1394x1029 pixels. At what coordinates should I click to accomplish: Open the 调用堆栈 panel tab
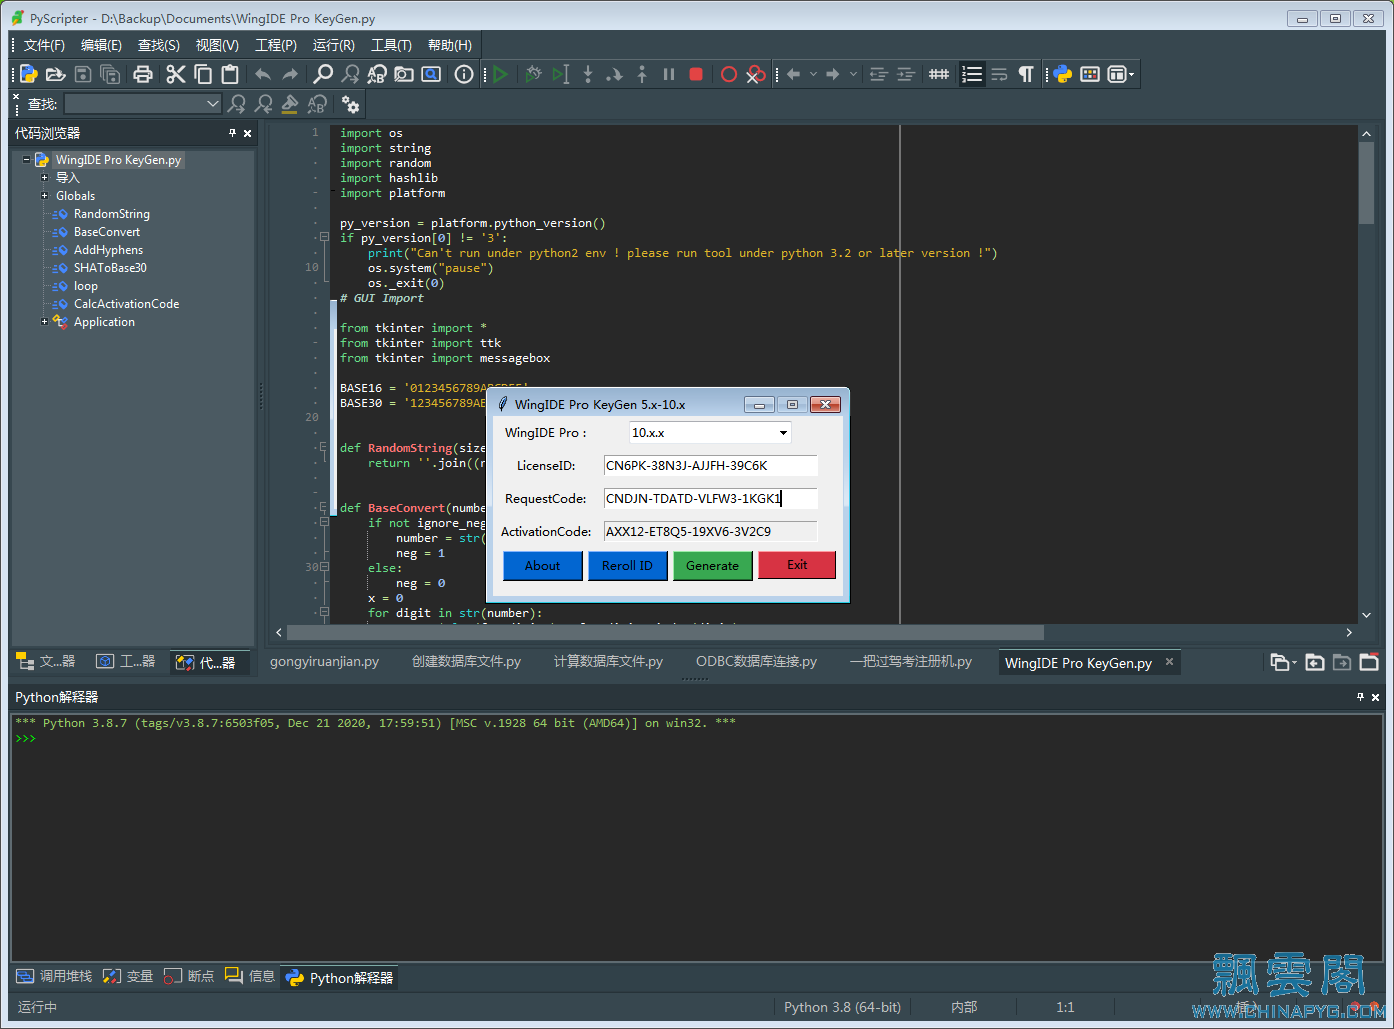pyautogui.click(x=54, y=977)
